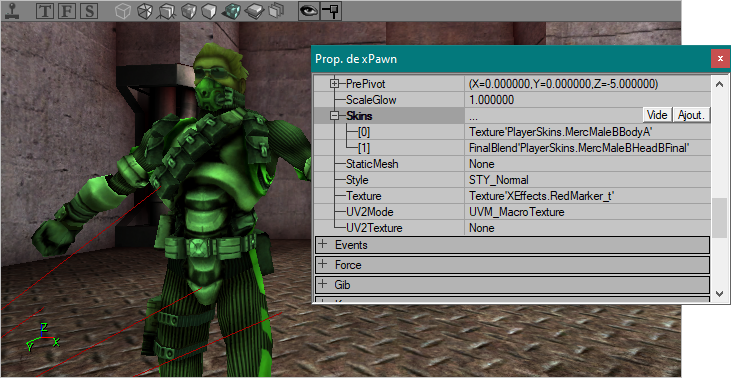Viewport: 731px width, 378px height.
Task: Select the light outlined cube perspective icon
Action: tap(123, 11)
